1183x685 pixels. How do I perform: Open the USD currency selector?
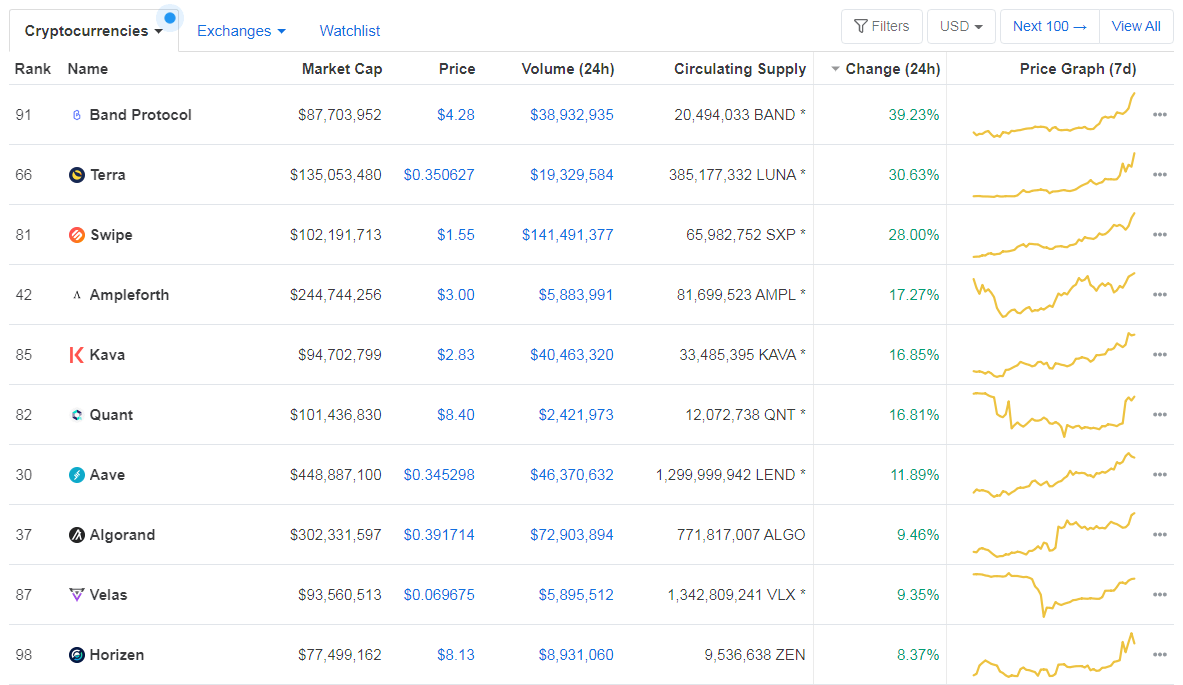[x=961, y=26]
